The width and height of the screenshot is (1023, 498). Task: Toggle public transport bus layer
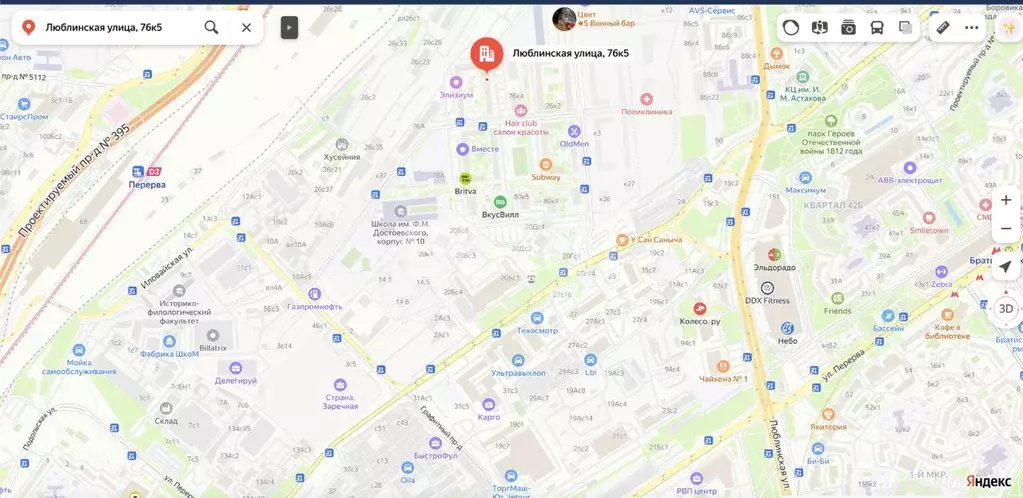(x=876, y=27)
